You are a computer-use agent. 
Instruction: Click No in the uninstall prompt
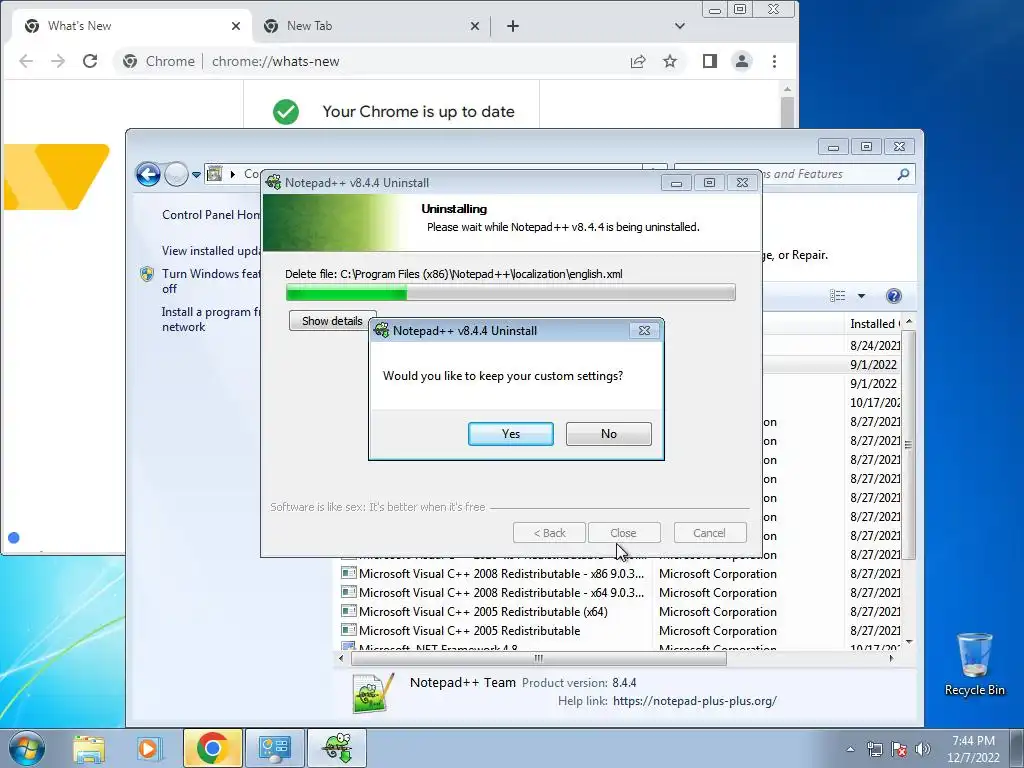pyautogui.click(x=609, y=434)
